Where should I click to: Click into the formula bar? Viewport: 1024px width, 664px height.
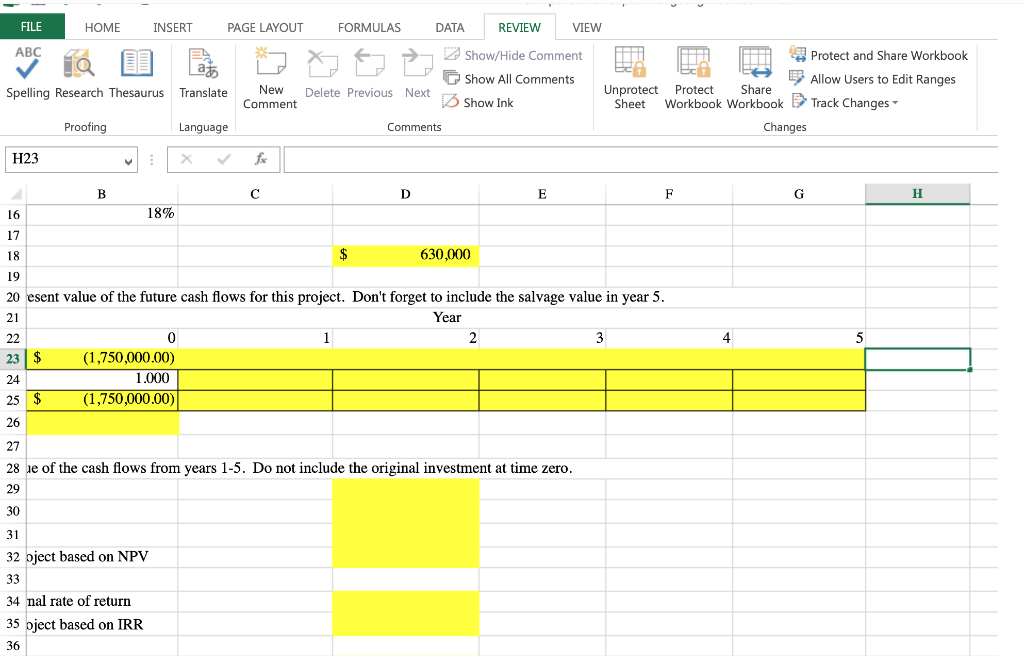(641, 159)
